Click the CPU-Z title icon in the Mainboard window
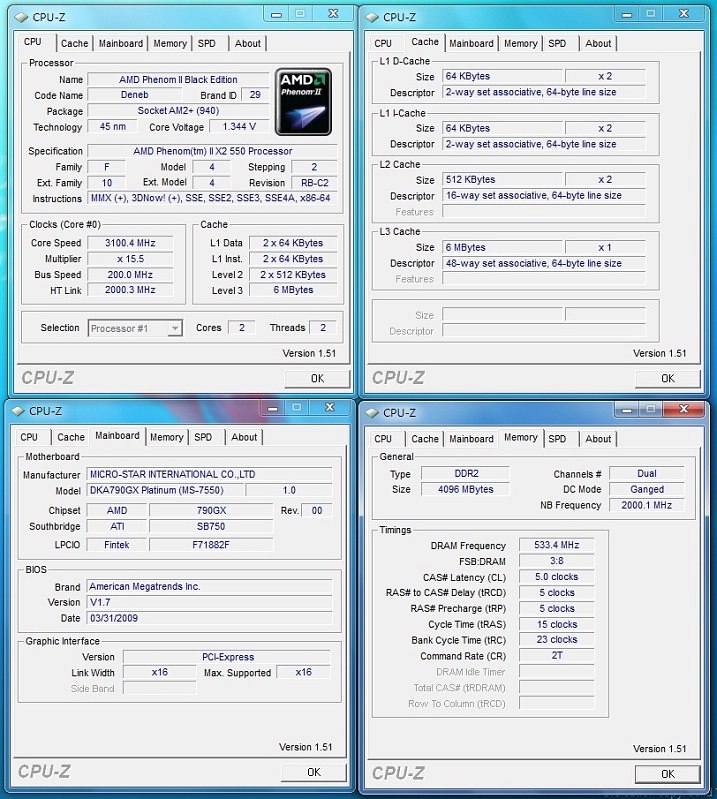 pos(18,411)
